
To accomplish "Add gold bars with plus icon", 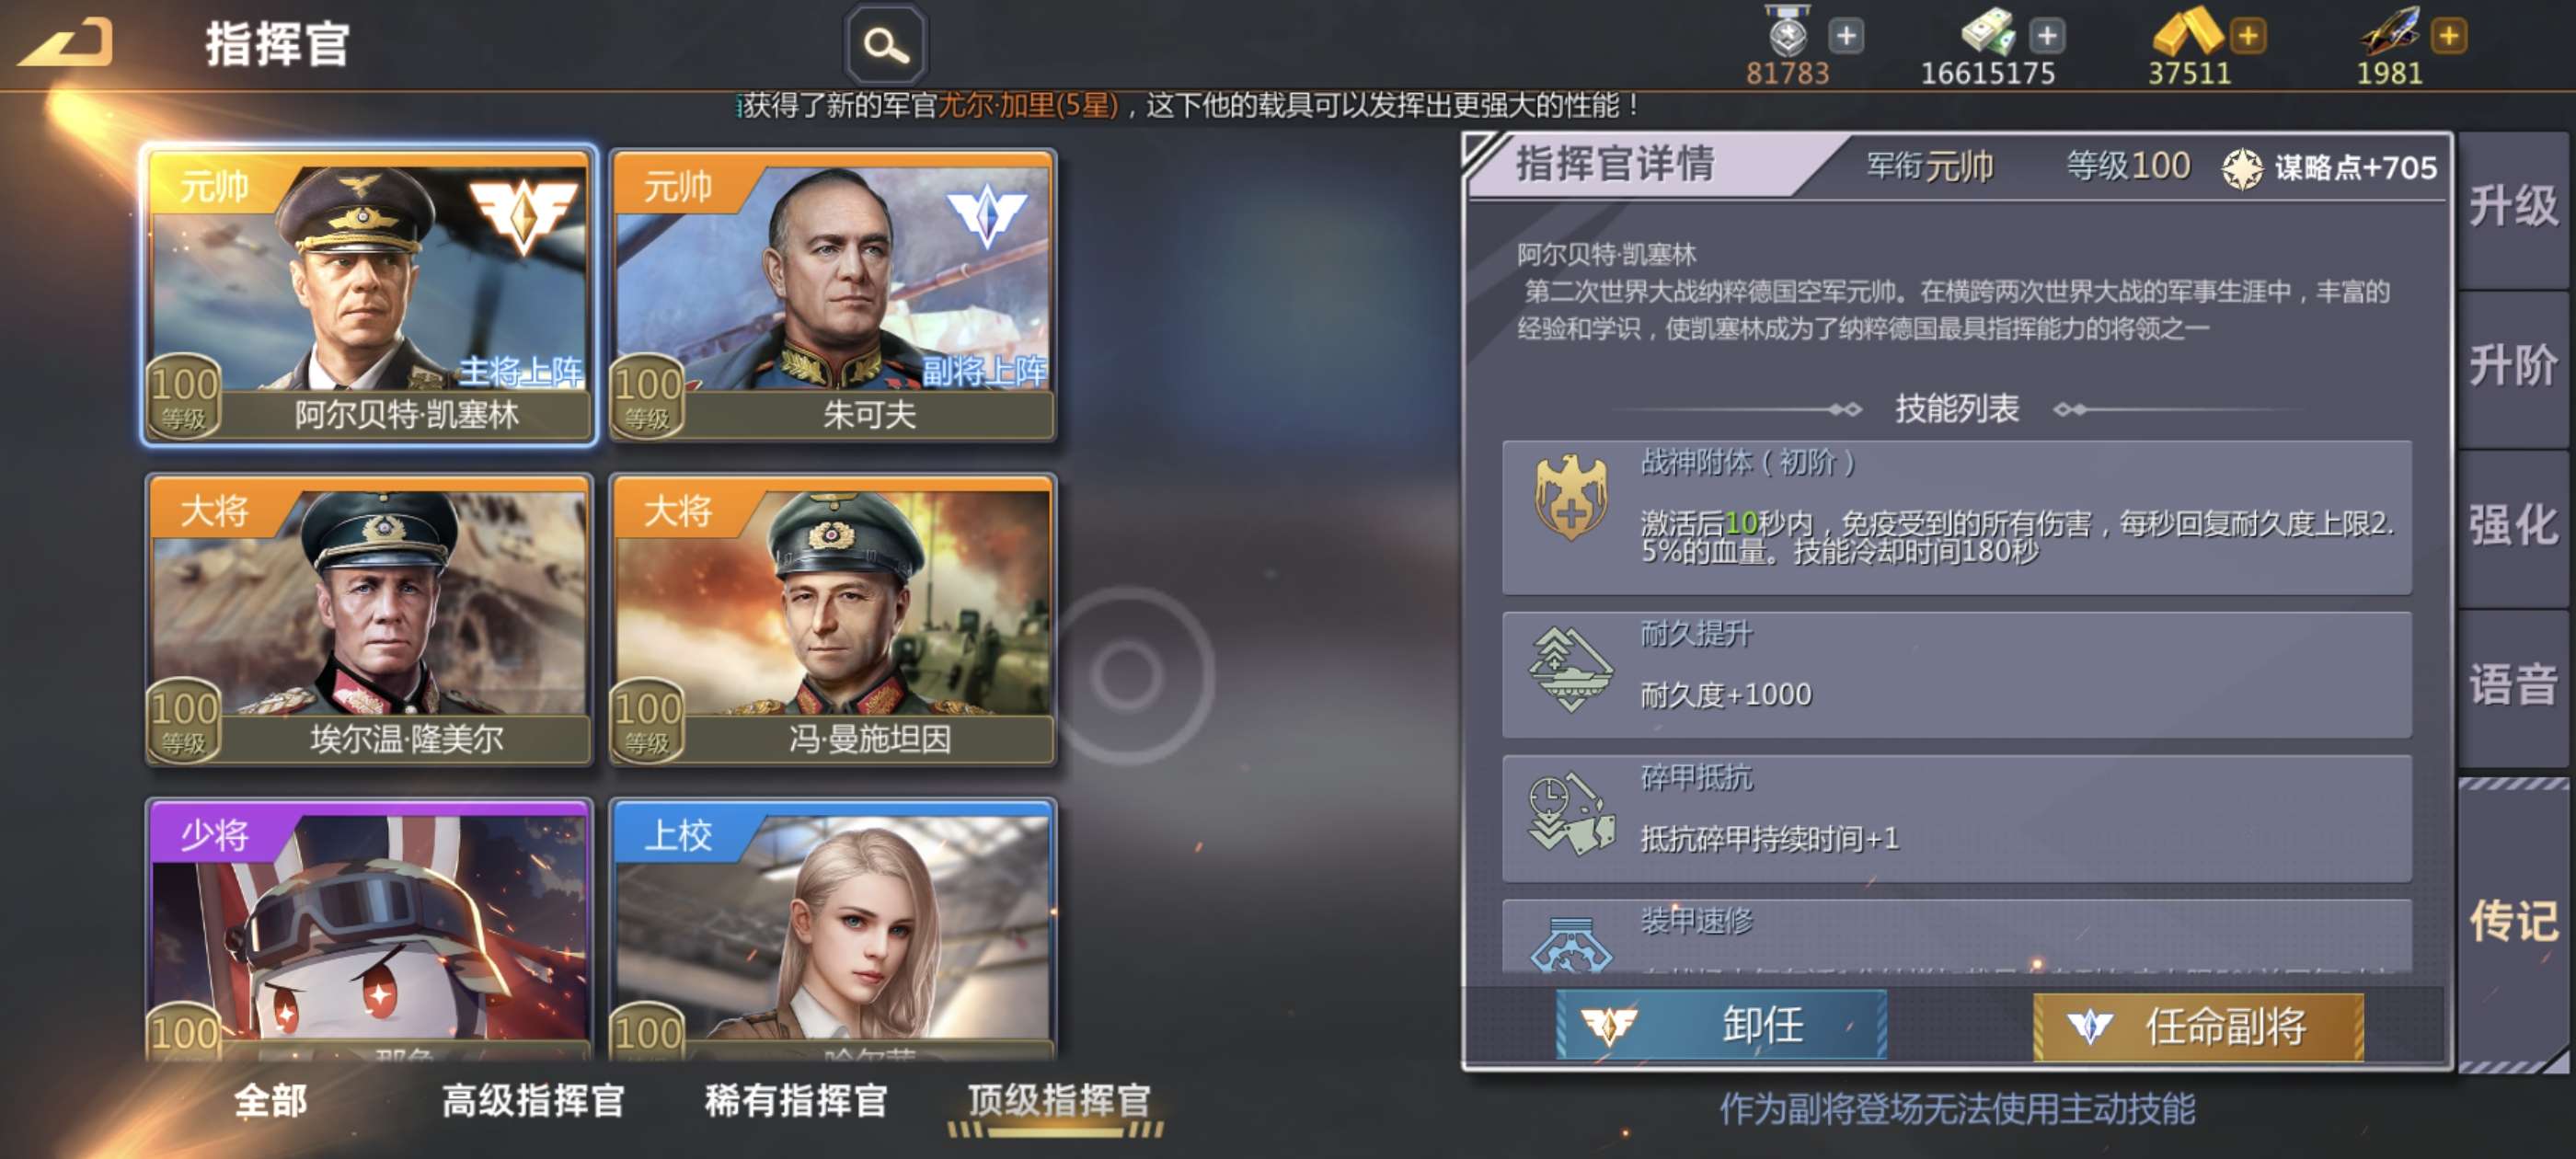I will coord(2248,37).
